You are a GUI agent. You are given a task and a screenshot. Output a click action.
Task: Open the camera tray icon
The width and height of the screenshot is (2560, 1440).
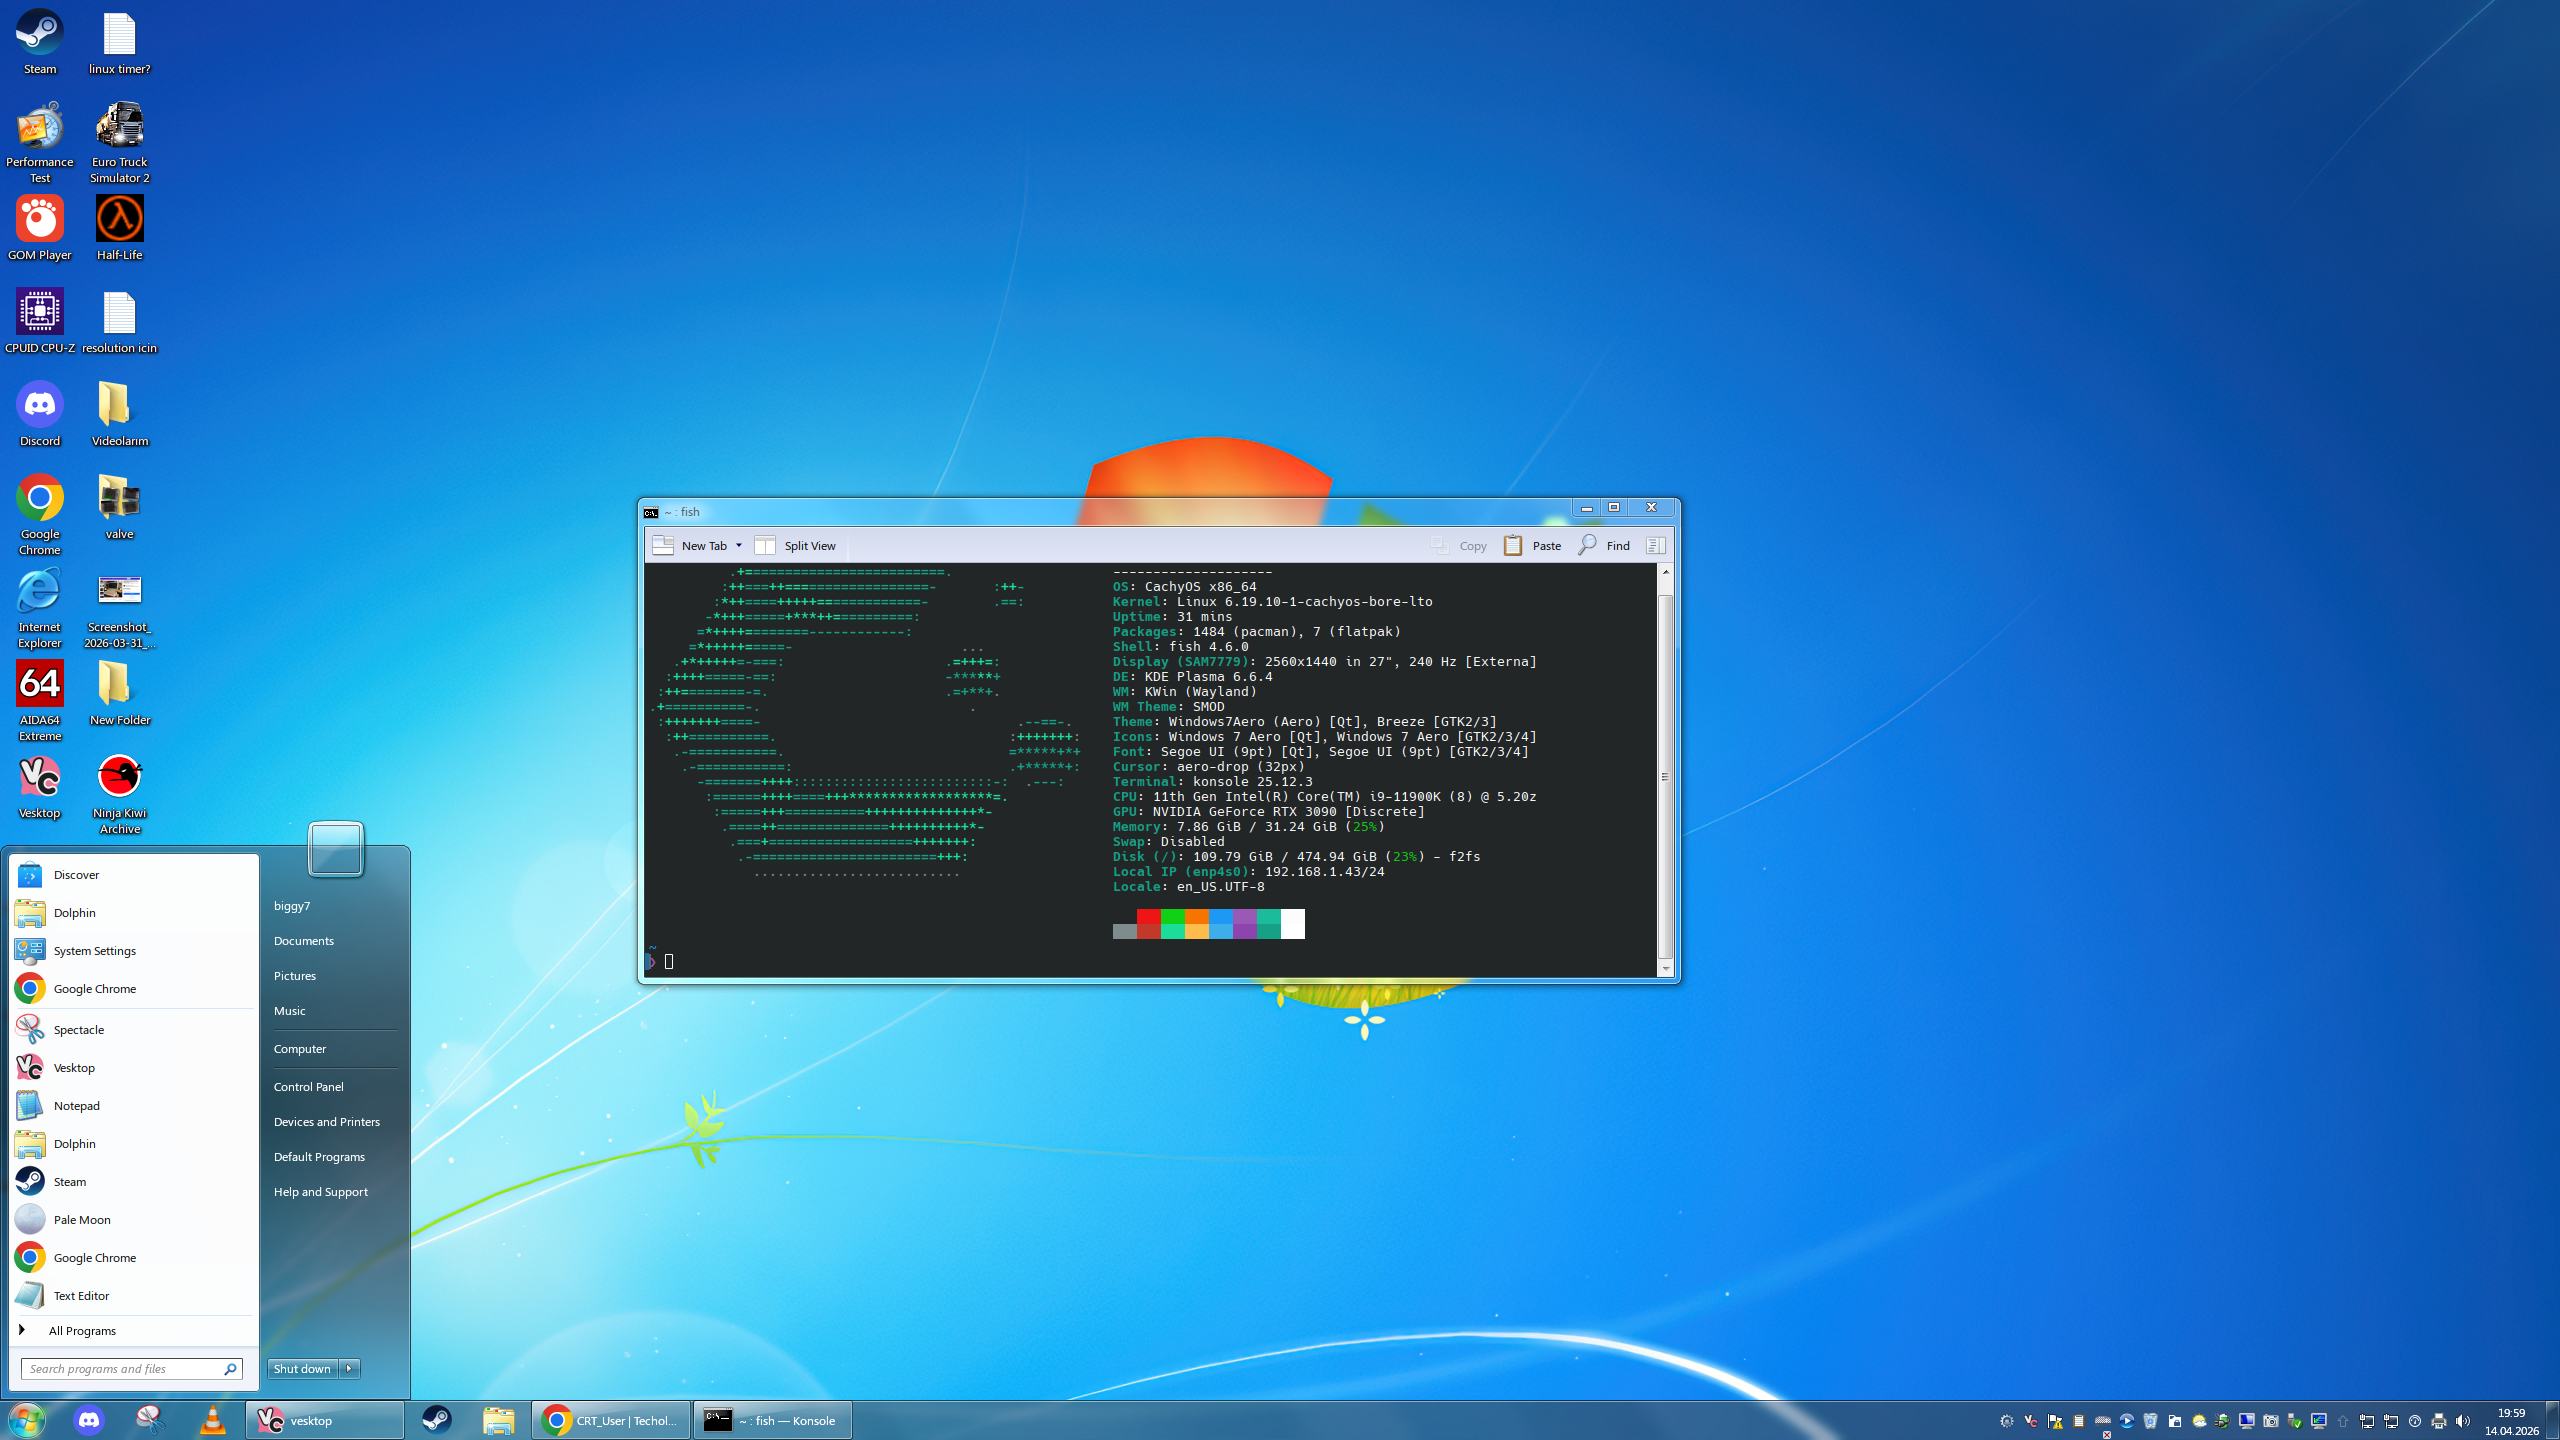(2271, 1421)
